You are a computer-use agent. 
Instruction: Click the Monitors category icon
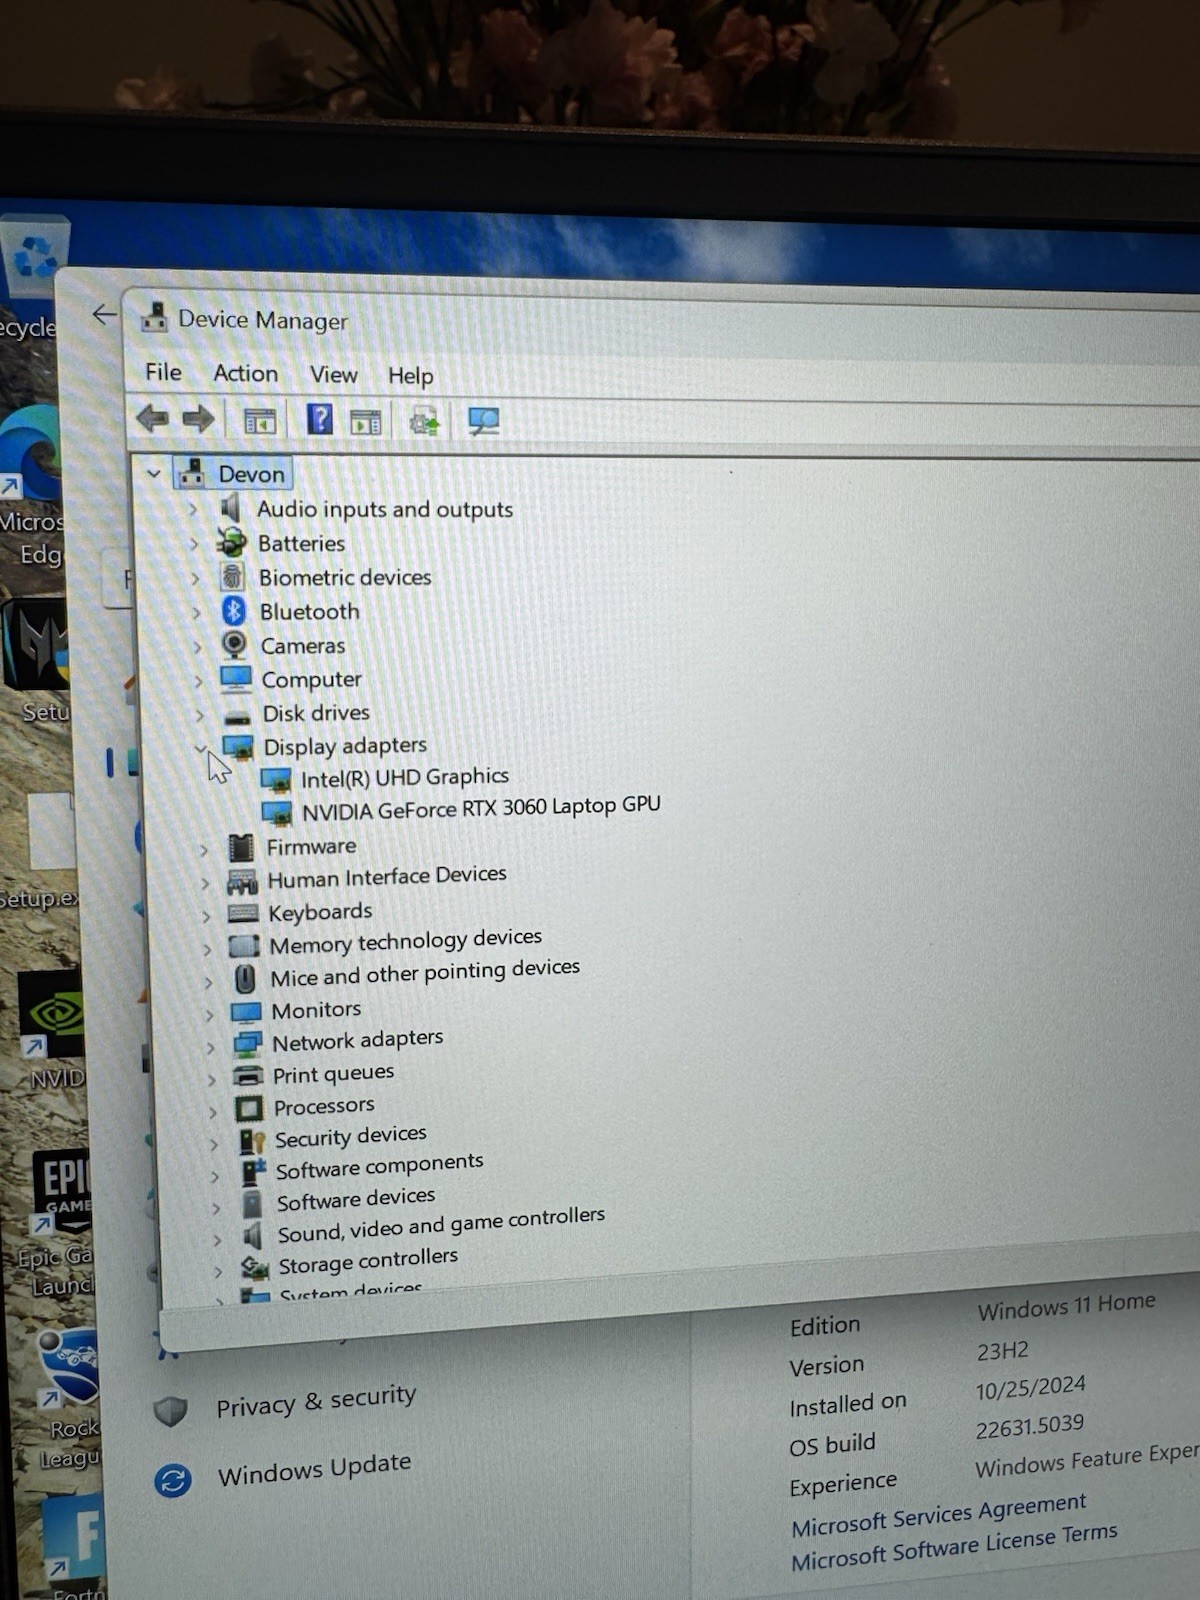pyautogui.click(x=246, y=1012)
